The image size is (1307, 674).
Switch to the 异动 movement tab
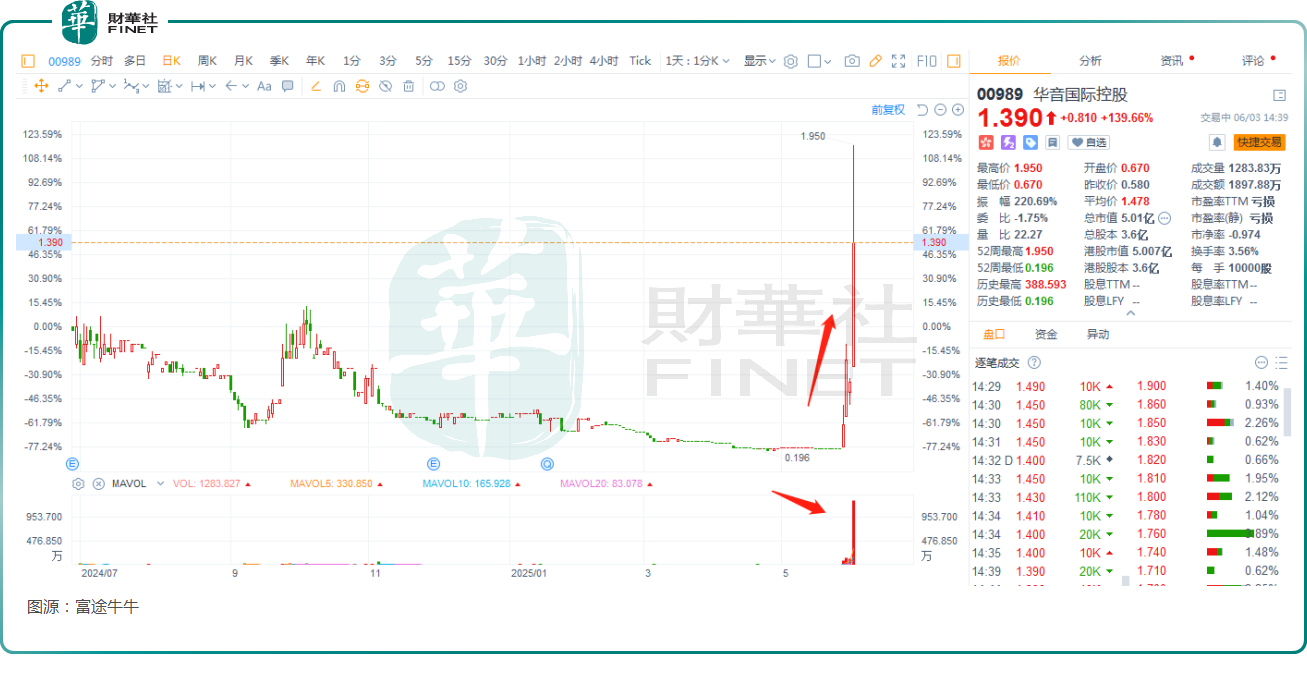click(x=1098, y=334)
